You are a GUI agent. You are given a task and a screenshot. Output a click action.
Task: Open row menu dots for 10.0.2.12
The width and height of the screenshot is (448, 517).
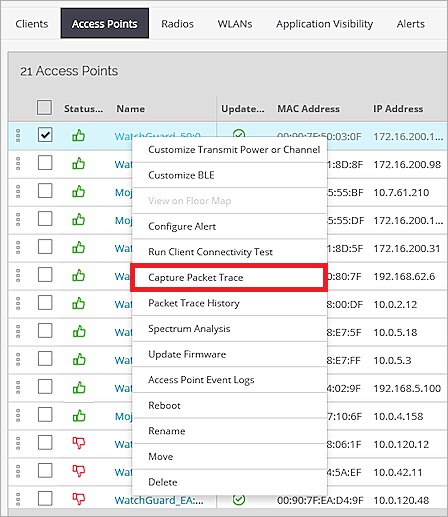click(18, 304)
